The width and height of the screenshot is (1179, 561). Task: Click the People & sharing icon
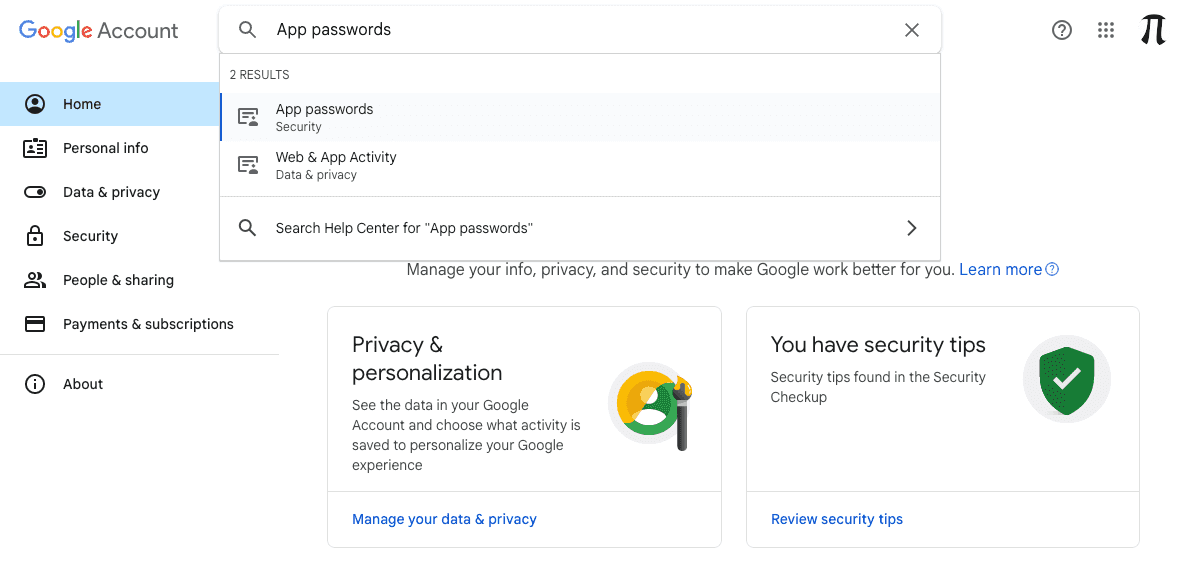click(x=35, y=280)
